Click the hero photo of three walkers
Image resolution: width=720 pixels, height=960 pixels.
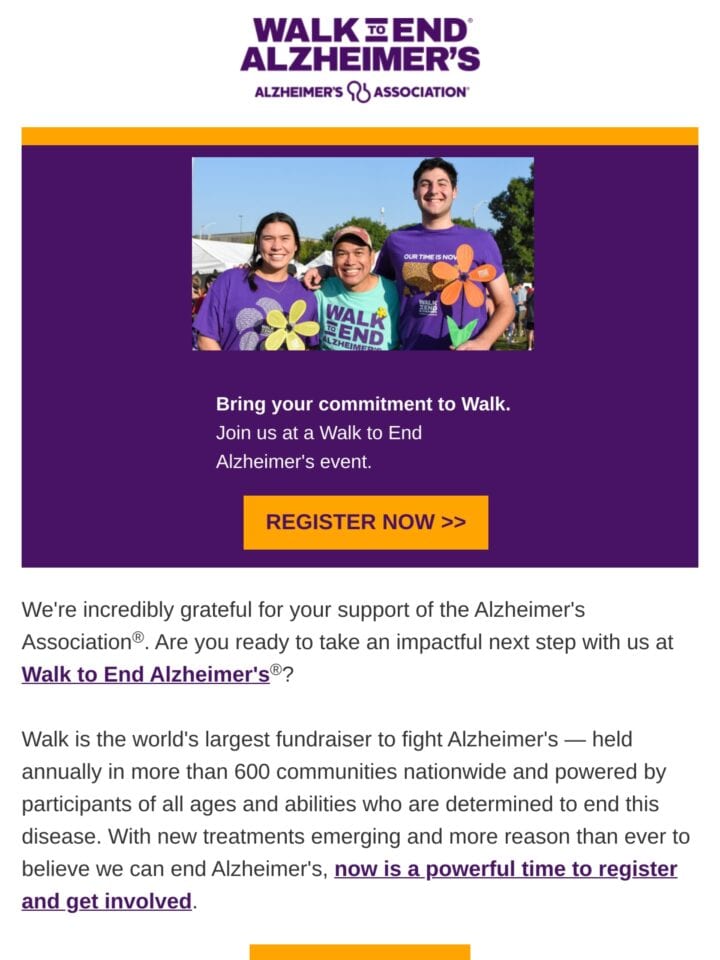pyautogui.click(x=362, y=253)
